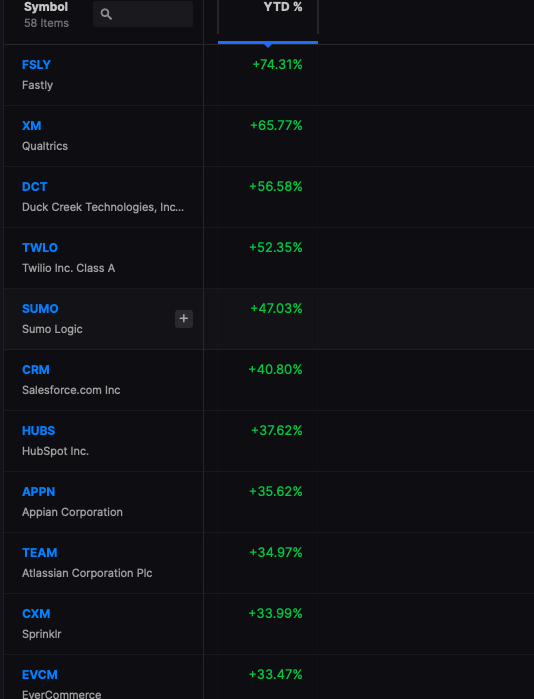Open the CXM Sprinklr ticker
This screenshot has width=534, height=699.
(36, 614)
